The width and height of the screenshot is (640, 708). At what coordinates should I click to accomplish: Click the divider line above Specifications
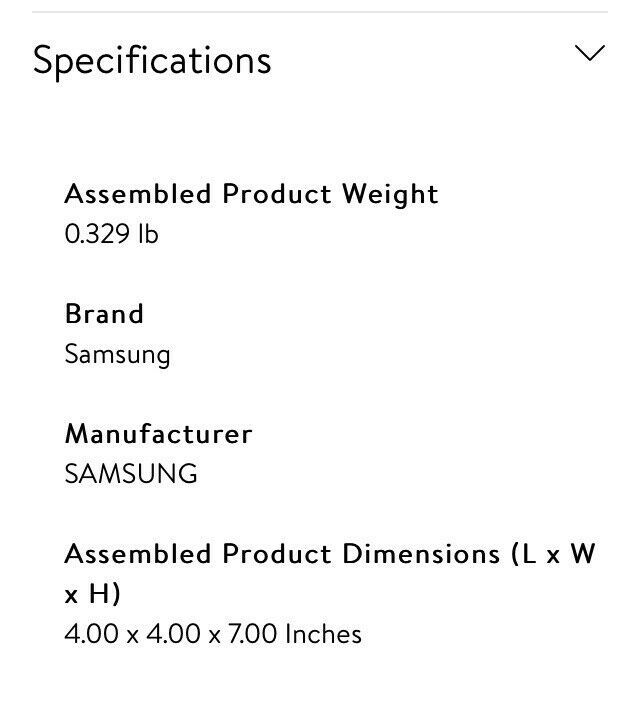click(320, 12)
